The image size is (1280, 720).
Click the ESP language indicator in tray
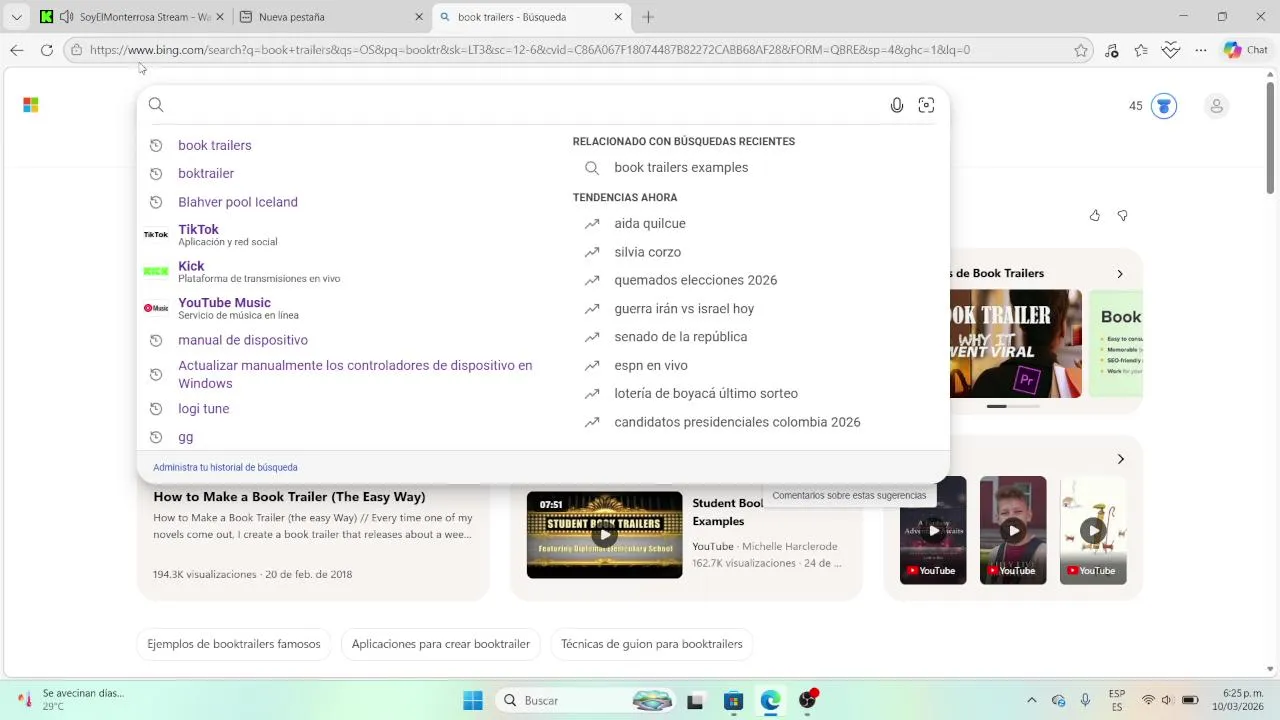point(1116,700)
